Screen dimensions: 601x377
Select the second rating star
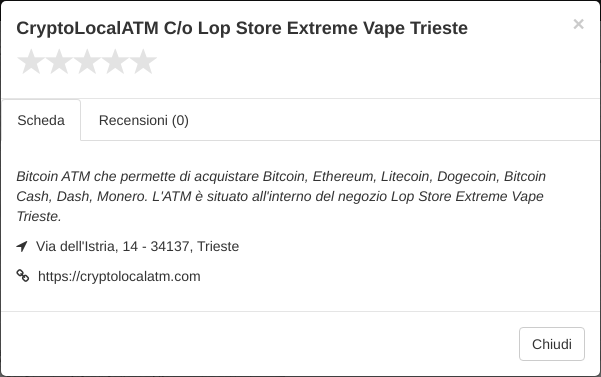59,61
